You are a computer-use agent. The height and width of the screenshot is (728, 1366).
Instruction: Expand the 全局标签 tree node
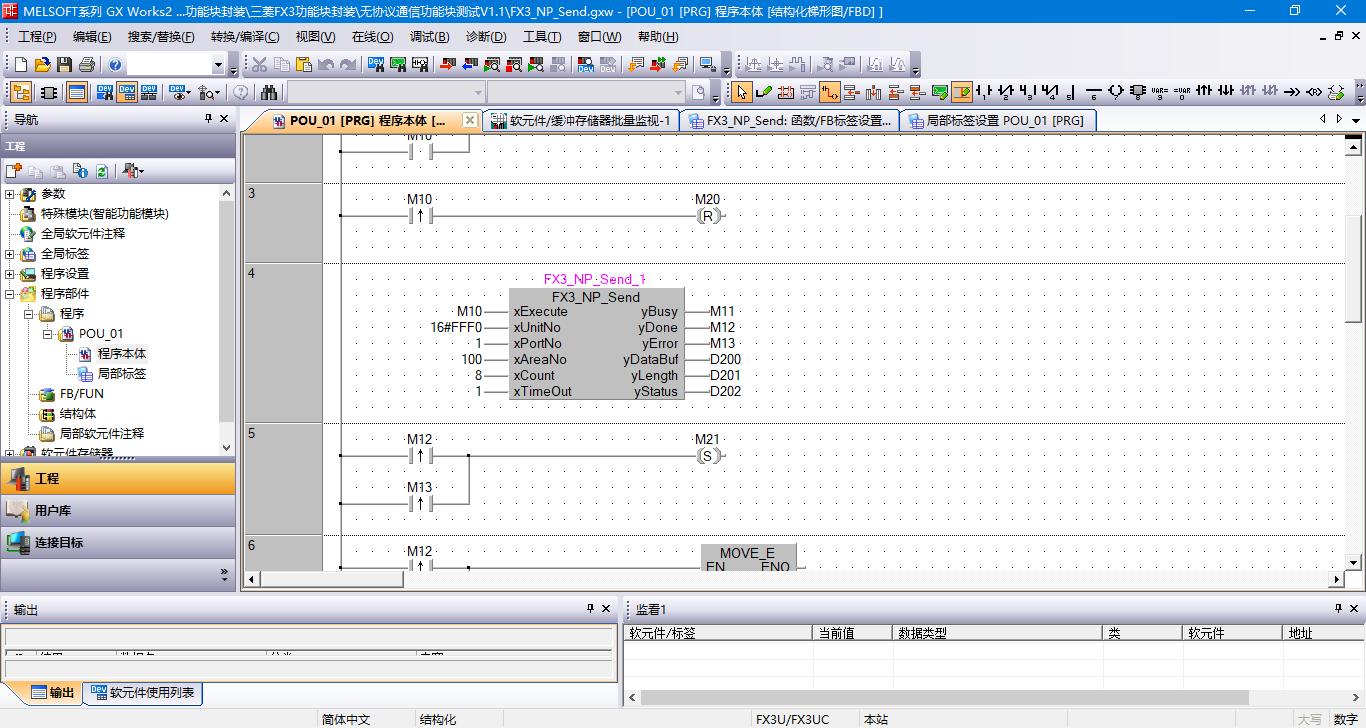click(x=10, y=254)
